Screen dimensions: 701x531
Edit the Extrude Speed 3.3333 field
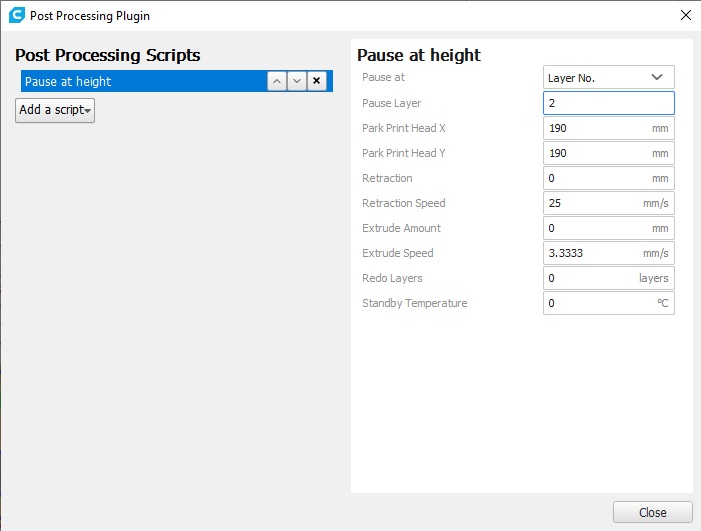pyautogui.click(x=609, y=253)
